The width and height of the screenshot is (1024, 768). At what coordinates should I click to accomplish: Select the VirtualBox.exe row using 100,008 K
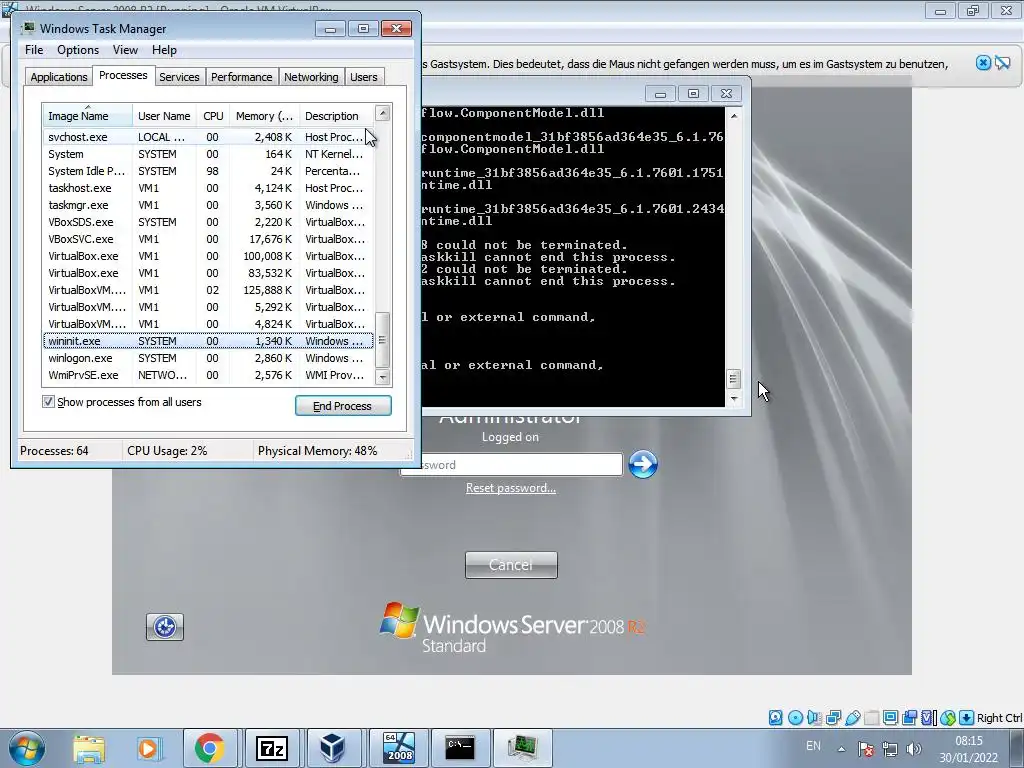[208, 256]
